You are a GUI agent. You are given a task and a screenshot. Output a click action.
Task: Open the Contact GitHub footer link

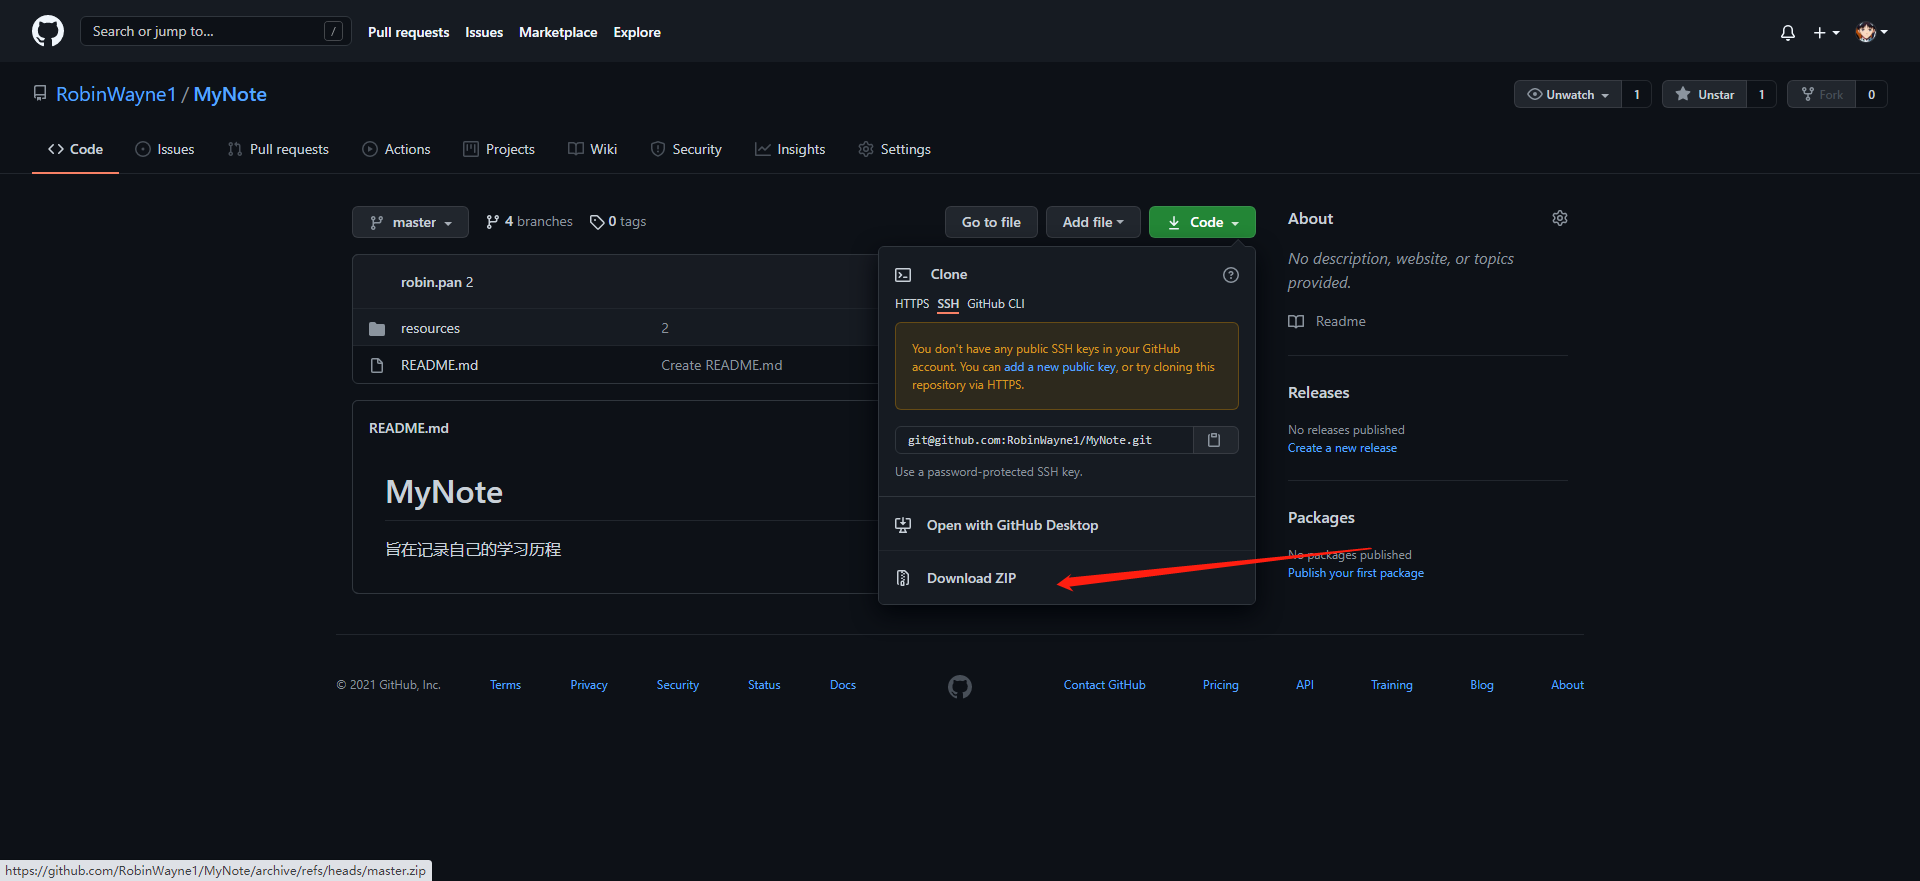1105,685
